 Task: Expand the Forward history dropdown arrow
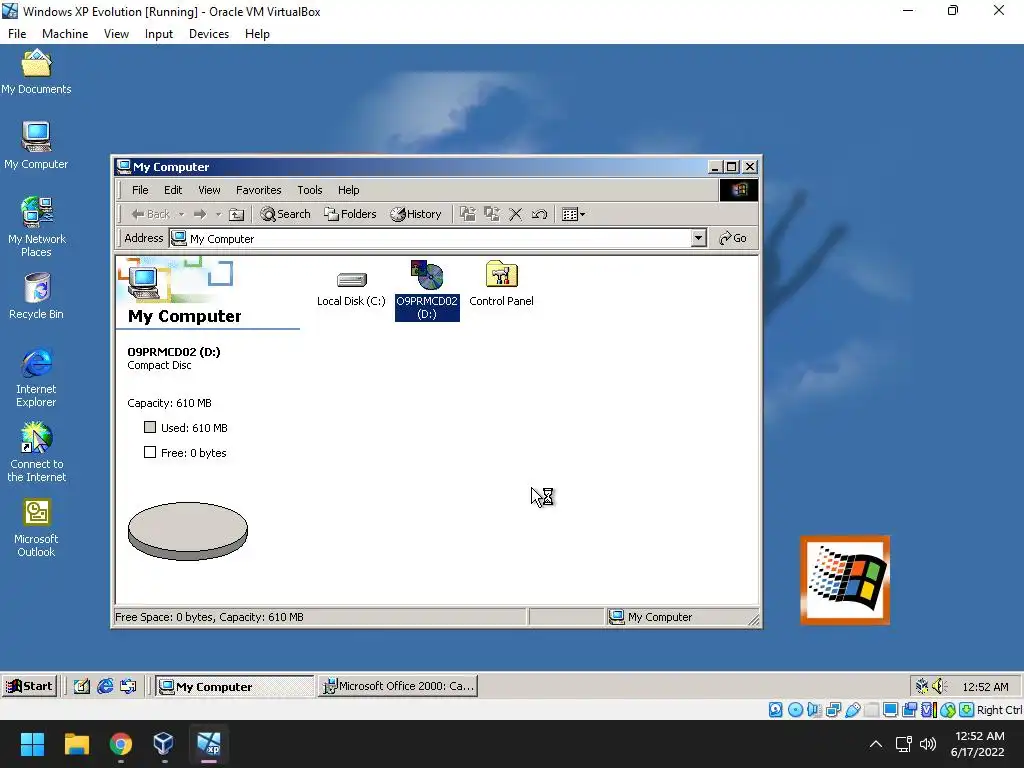coord(218,214)
